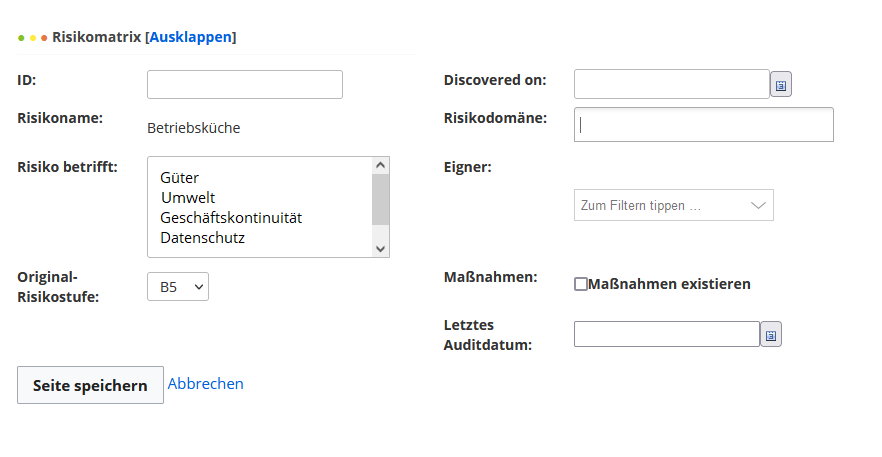Click the Risiko betrifft scrollbar thumb
882x457 pixels.
coord(380,199)
